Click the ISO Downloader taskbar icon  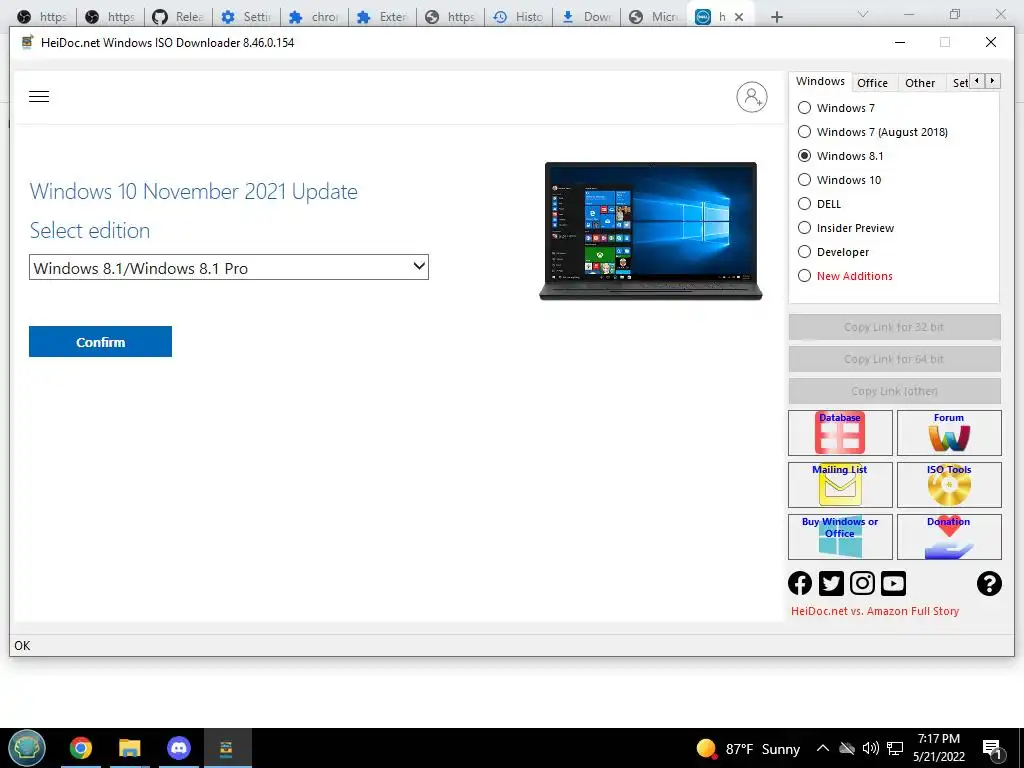point(227,748)
